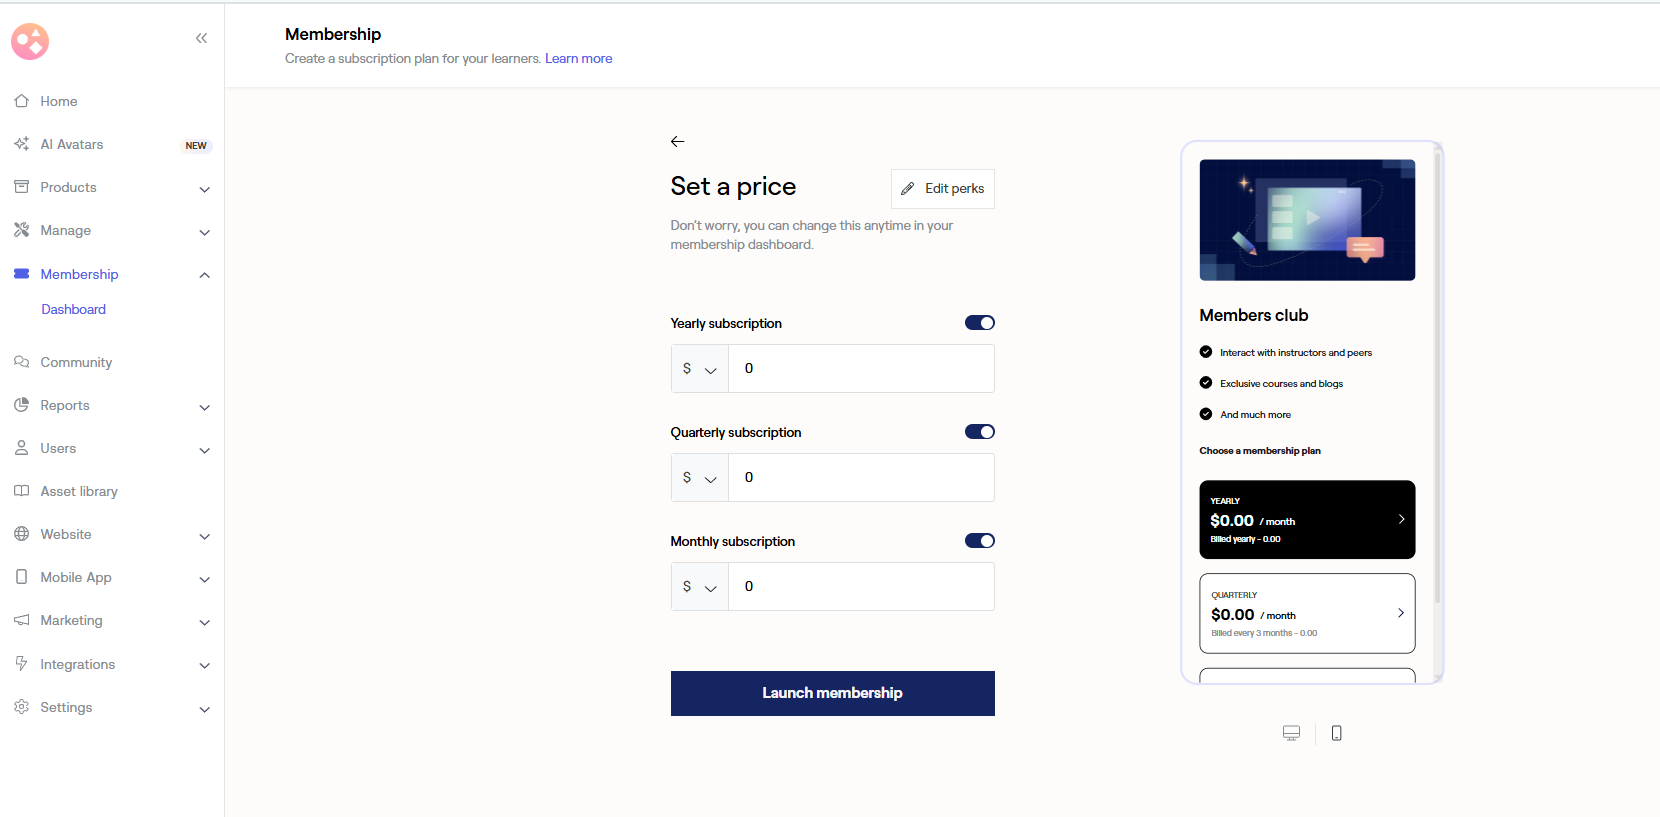Open the membership Dashboard submenu item
Viewport: 1660px width, 817px height.
point(74,310)
